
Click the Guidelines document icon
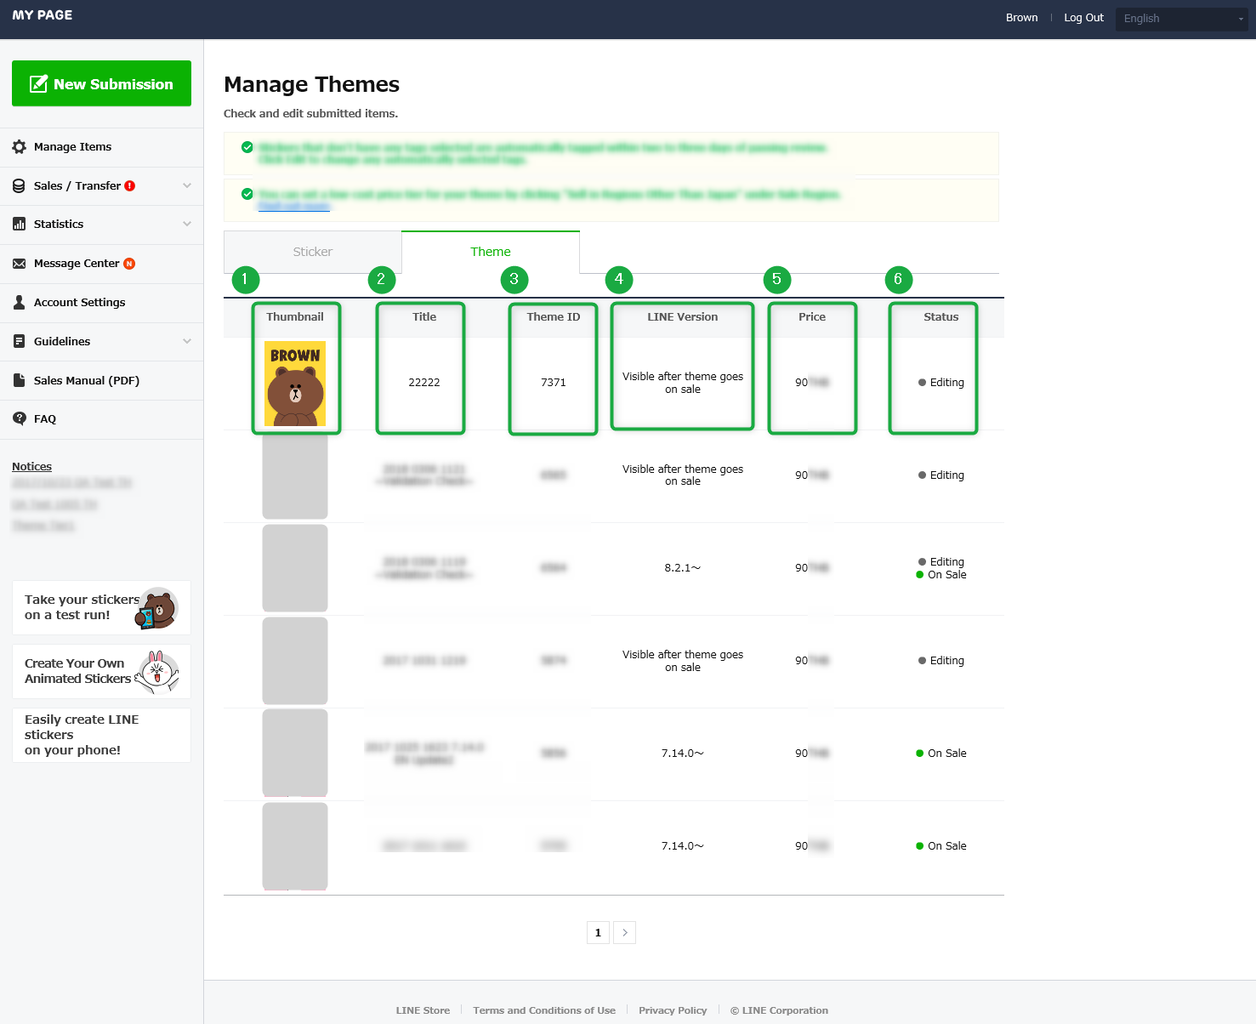pyautogui.click(x=19, y=341)
